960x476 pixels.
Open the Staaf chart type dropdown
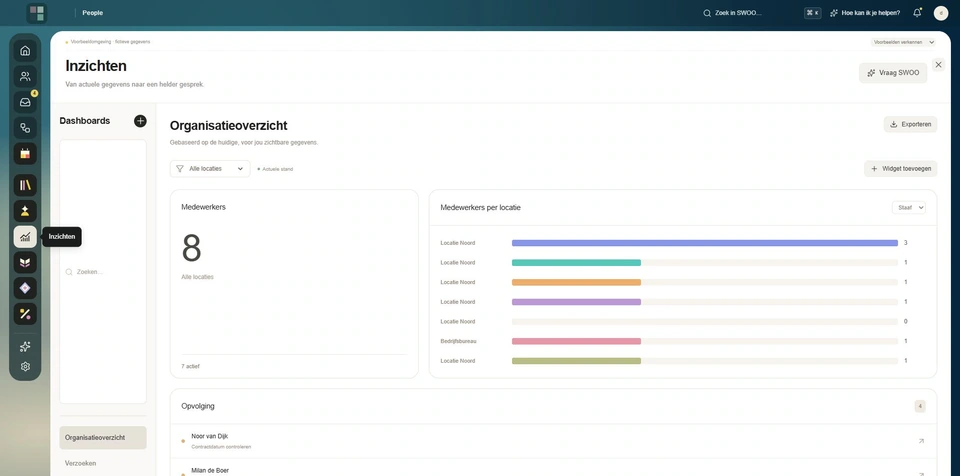point(909,208)
